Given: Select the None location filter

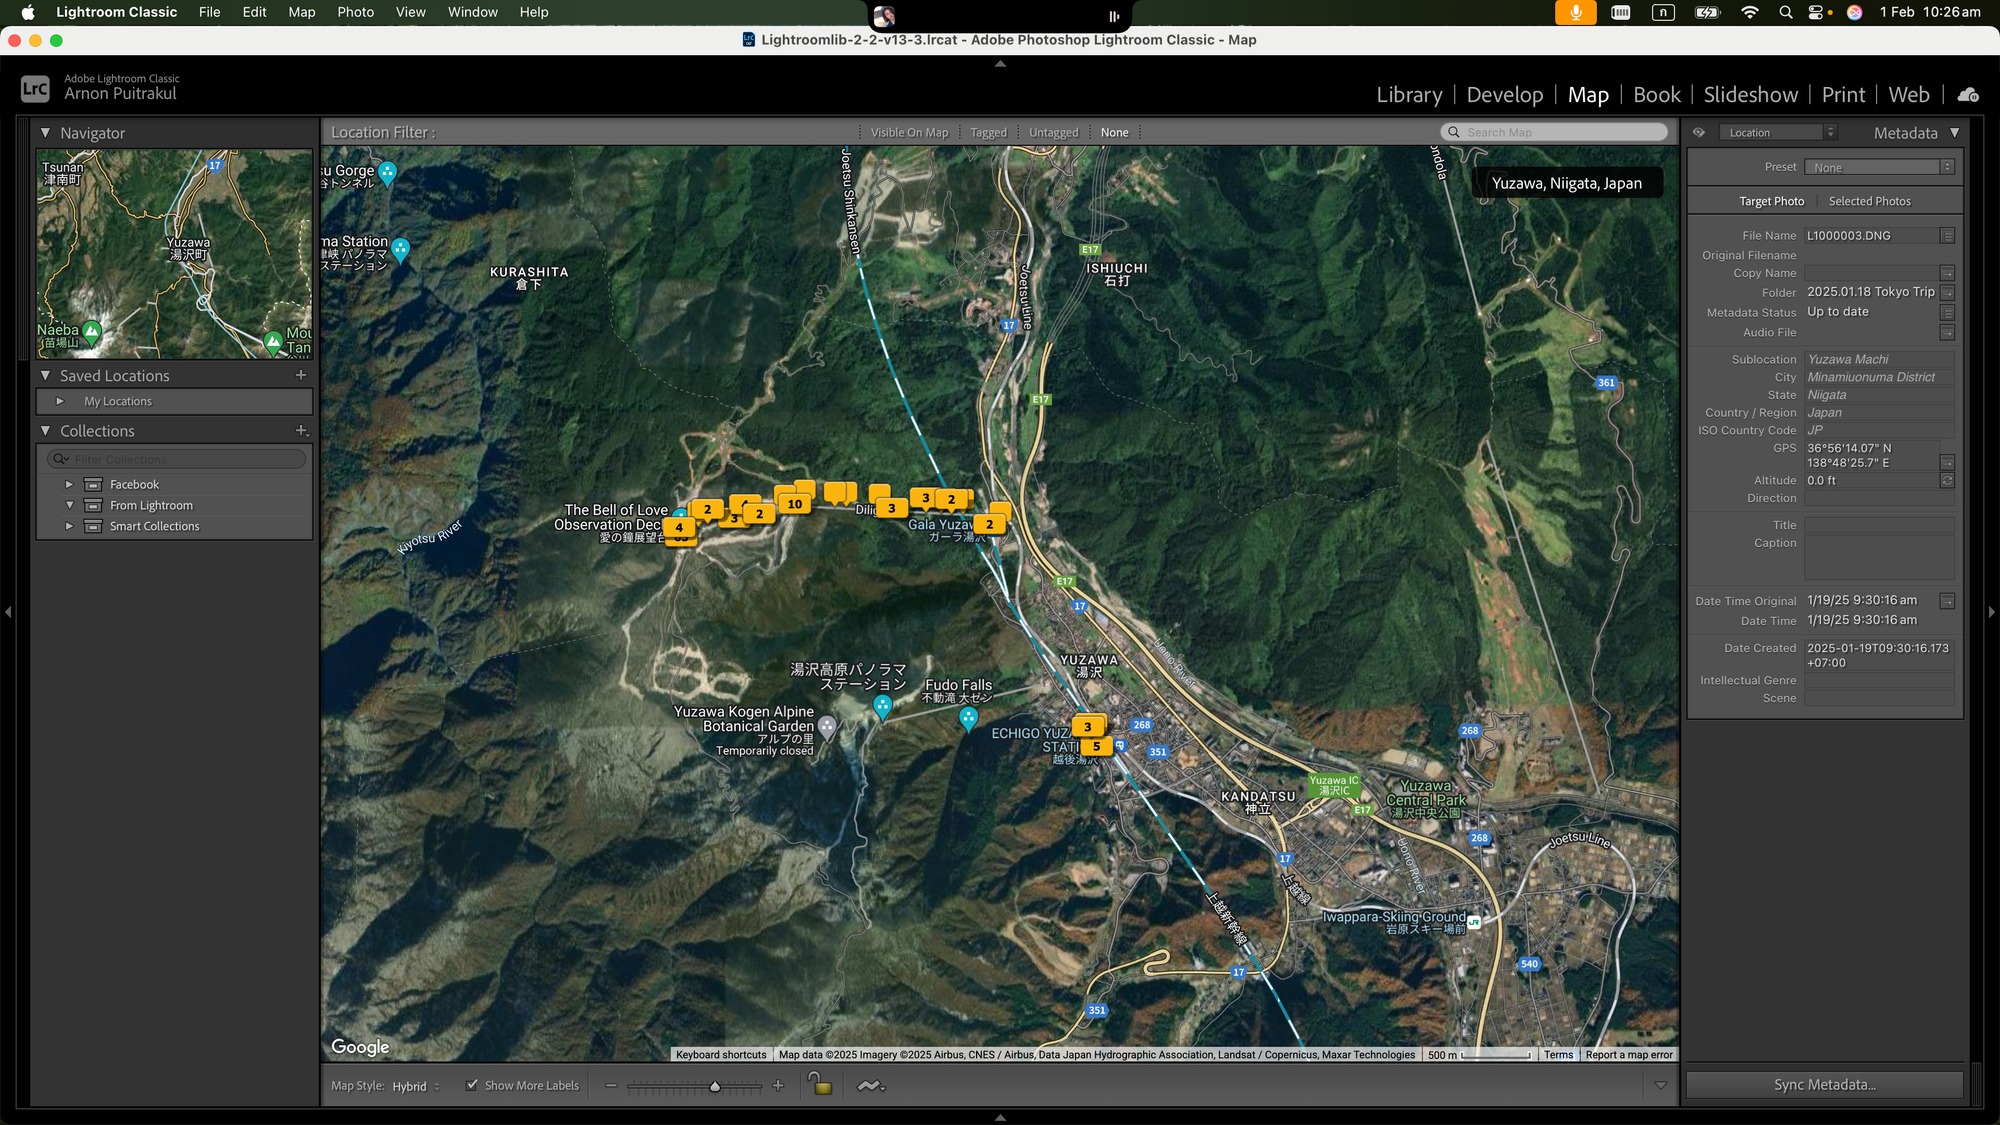Looking at the screenshot, I should click(1115, 132).
